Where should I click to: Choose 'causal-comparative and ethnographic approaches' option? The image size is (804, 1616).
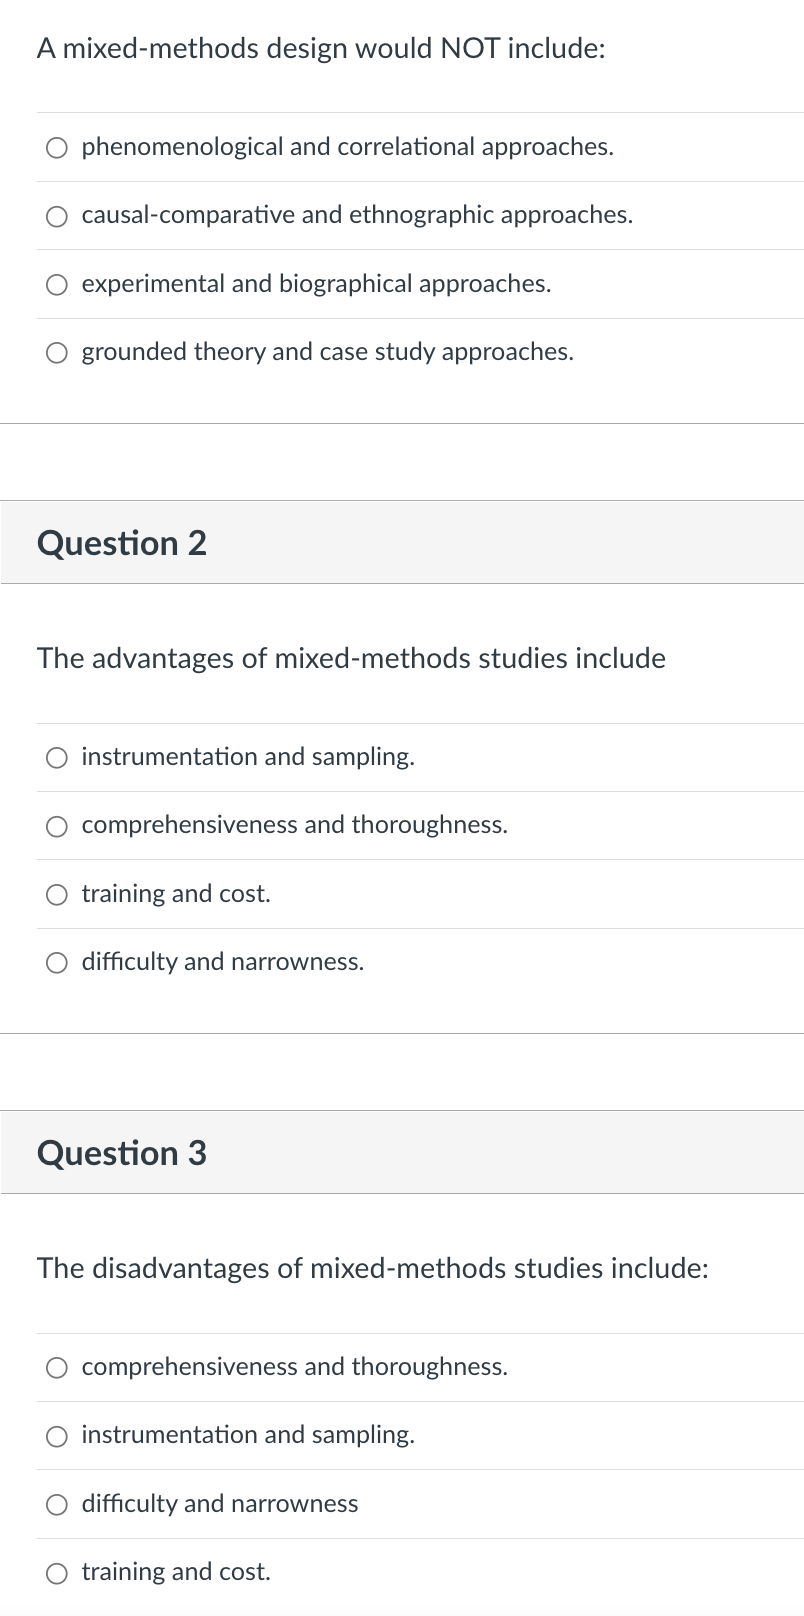coord(56,216)
